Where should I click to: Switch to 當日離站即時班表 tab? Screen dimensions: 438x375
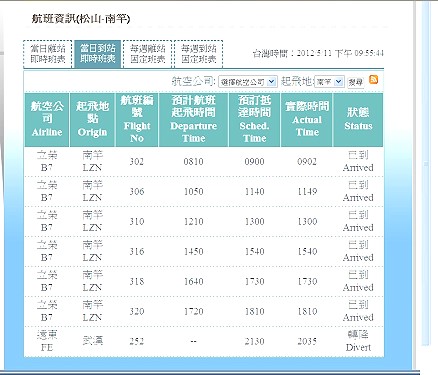(x=48, y=54)
